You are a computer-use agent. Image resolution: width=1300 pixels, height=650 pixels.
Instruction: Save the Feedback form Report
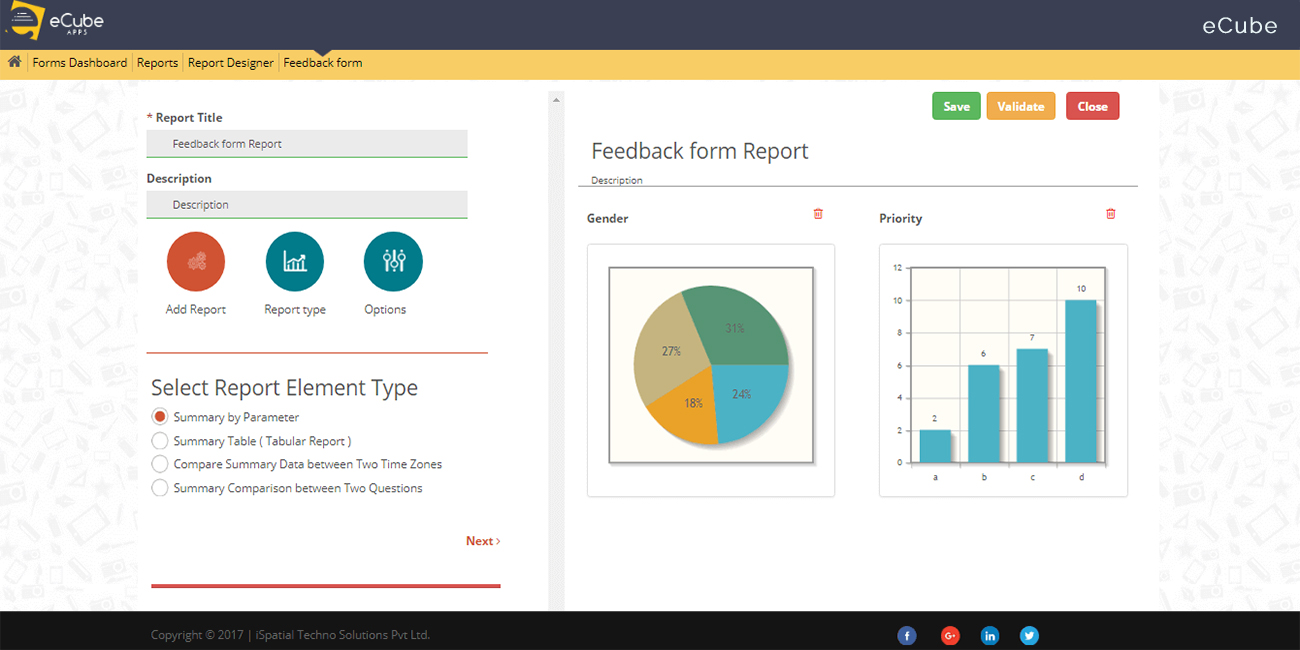point(956,105)
